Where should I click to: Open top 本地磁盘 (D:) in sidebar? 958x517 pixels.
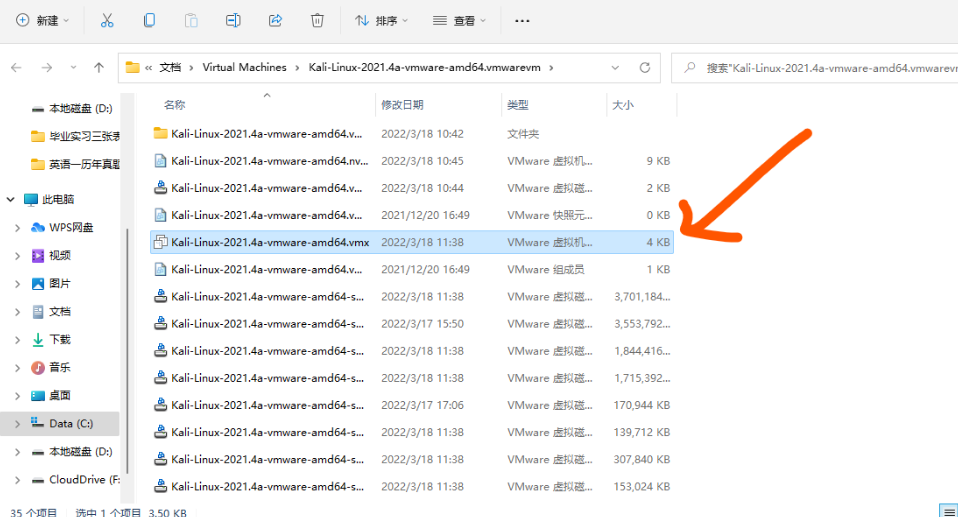click(72, 108)
